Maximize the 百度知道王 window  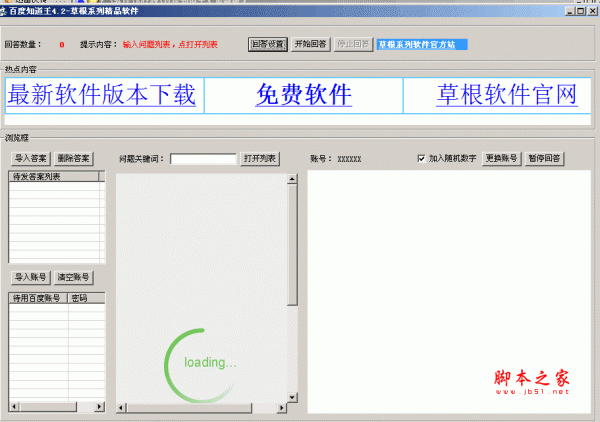(x=580, y=11)
